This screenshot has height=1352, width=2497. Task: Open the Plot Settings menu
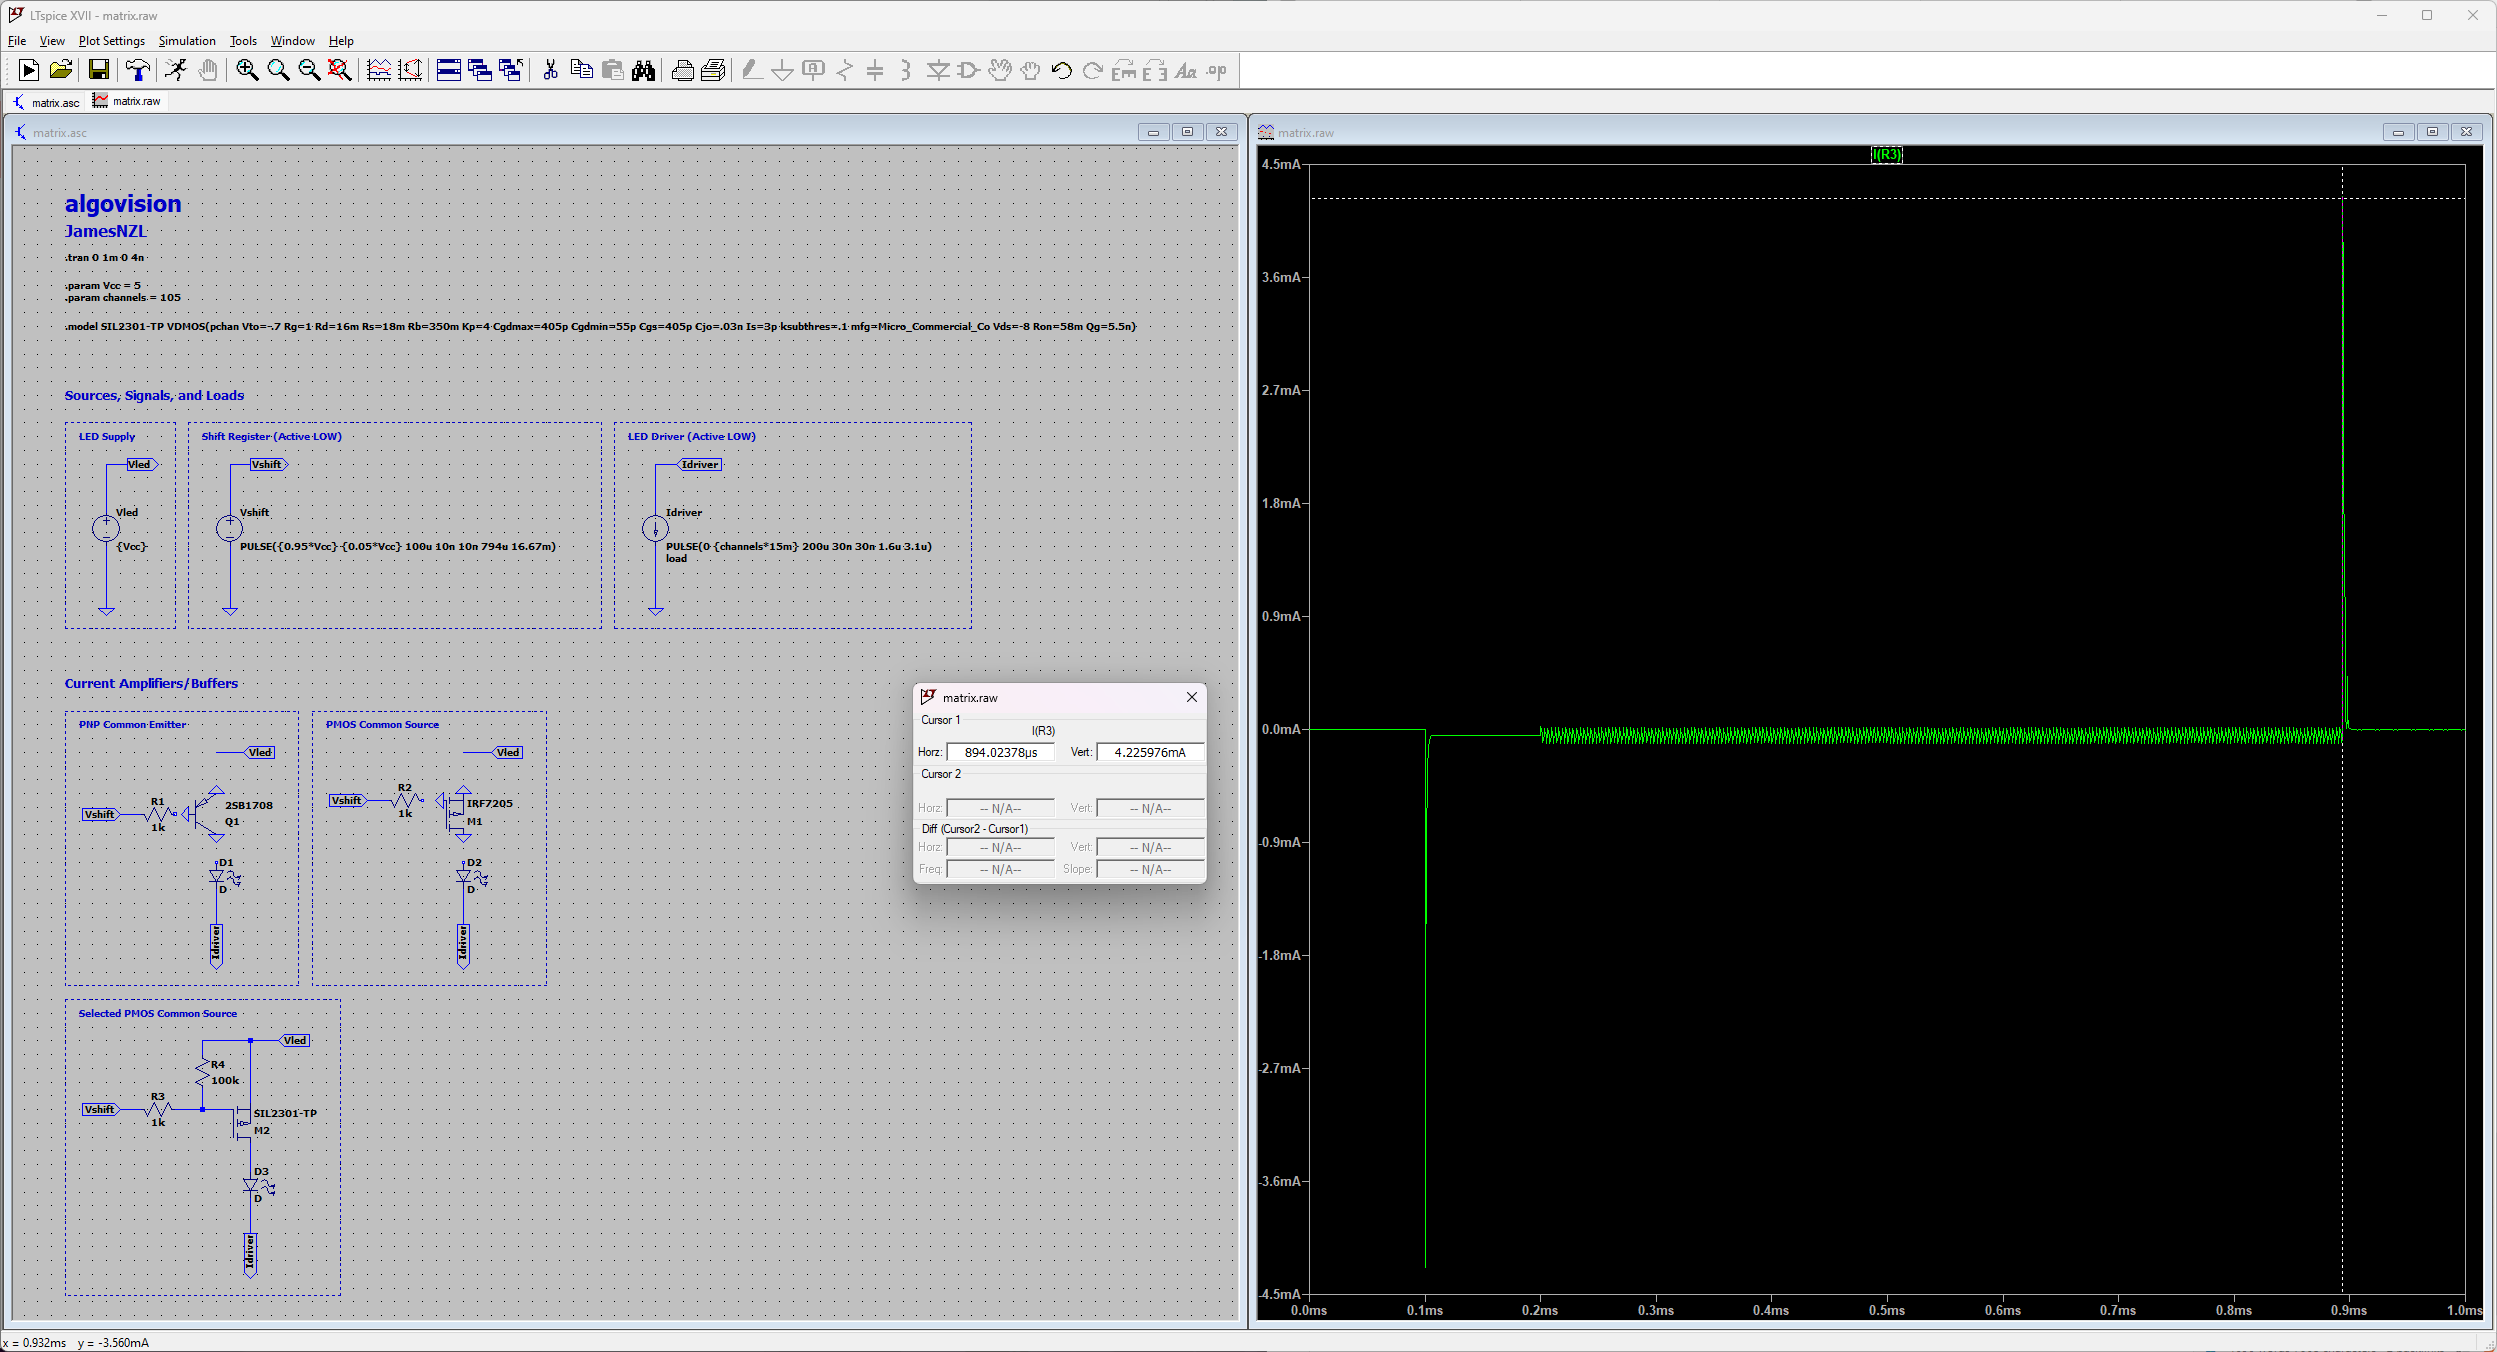112,41
